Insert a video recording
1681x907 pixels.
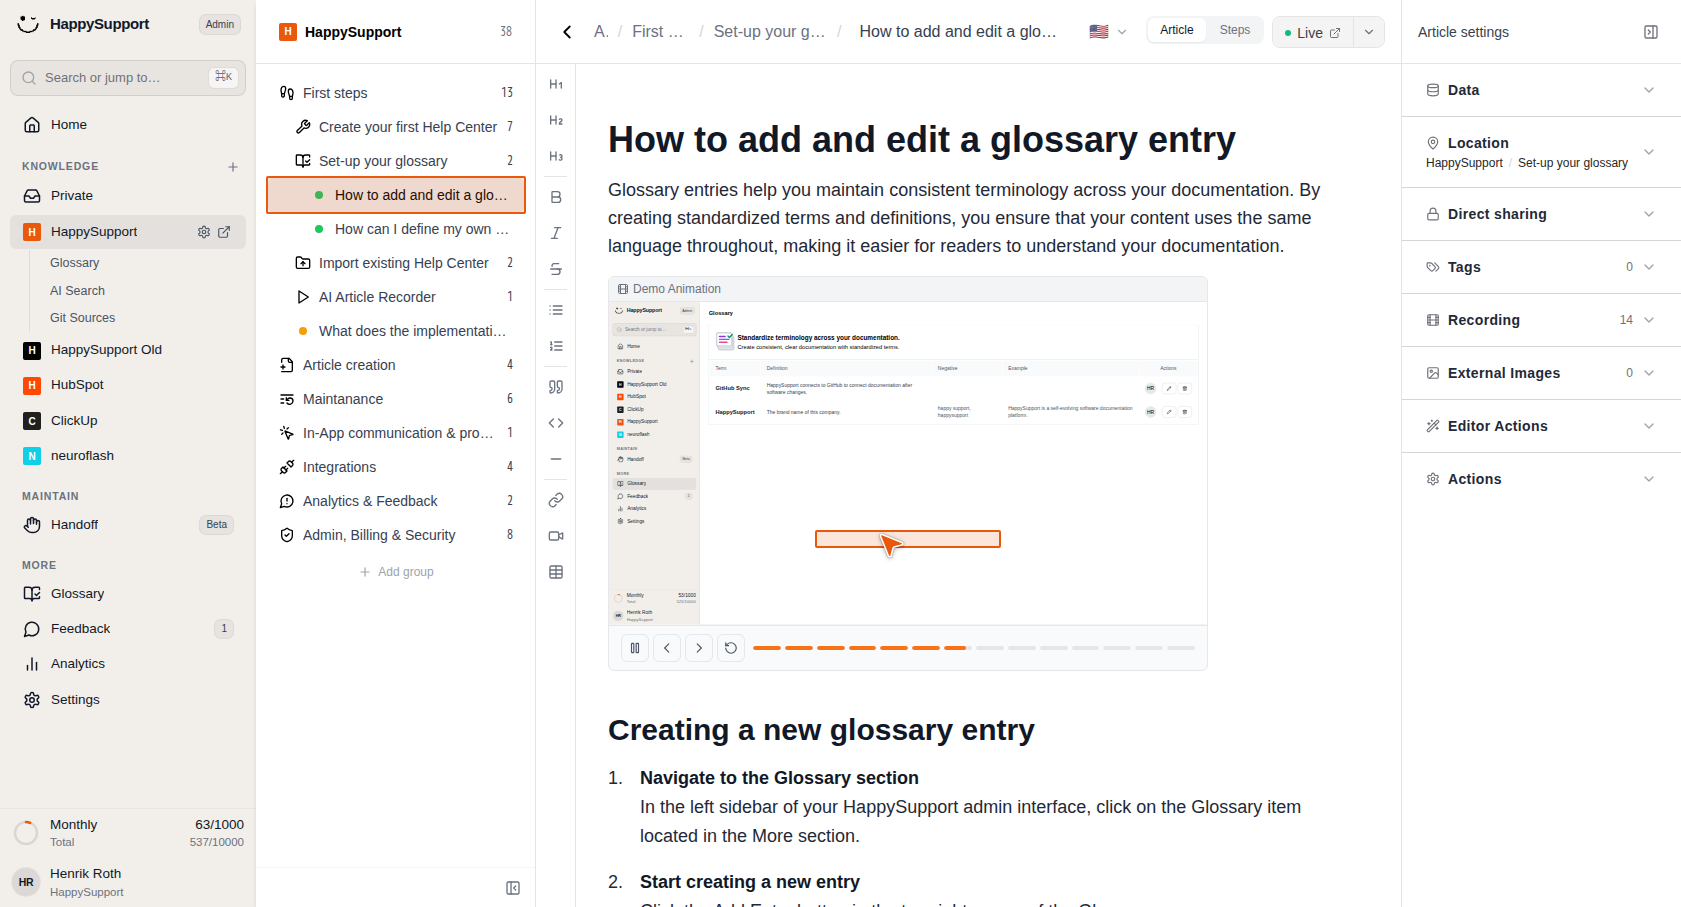[x=556, y=536]
